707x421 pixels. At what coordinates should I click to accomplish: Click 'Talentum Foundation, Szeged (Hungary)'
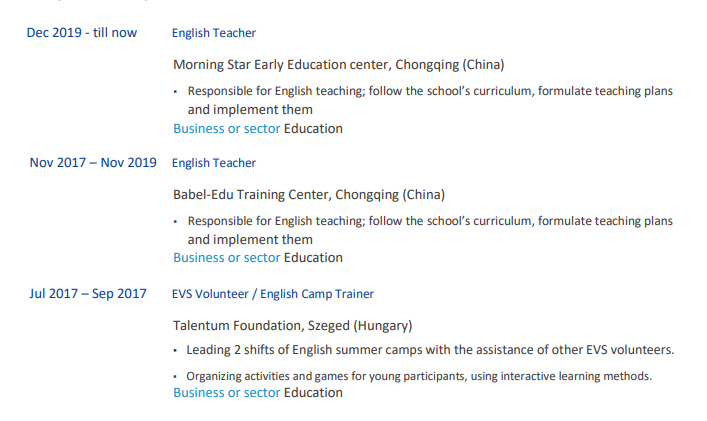(x=293, y=325)
